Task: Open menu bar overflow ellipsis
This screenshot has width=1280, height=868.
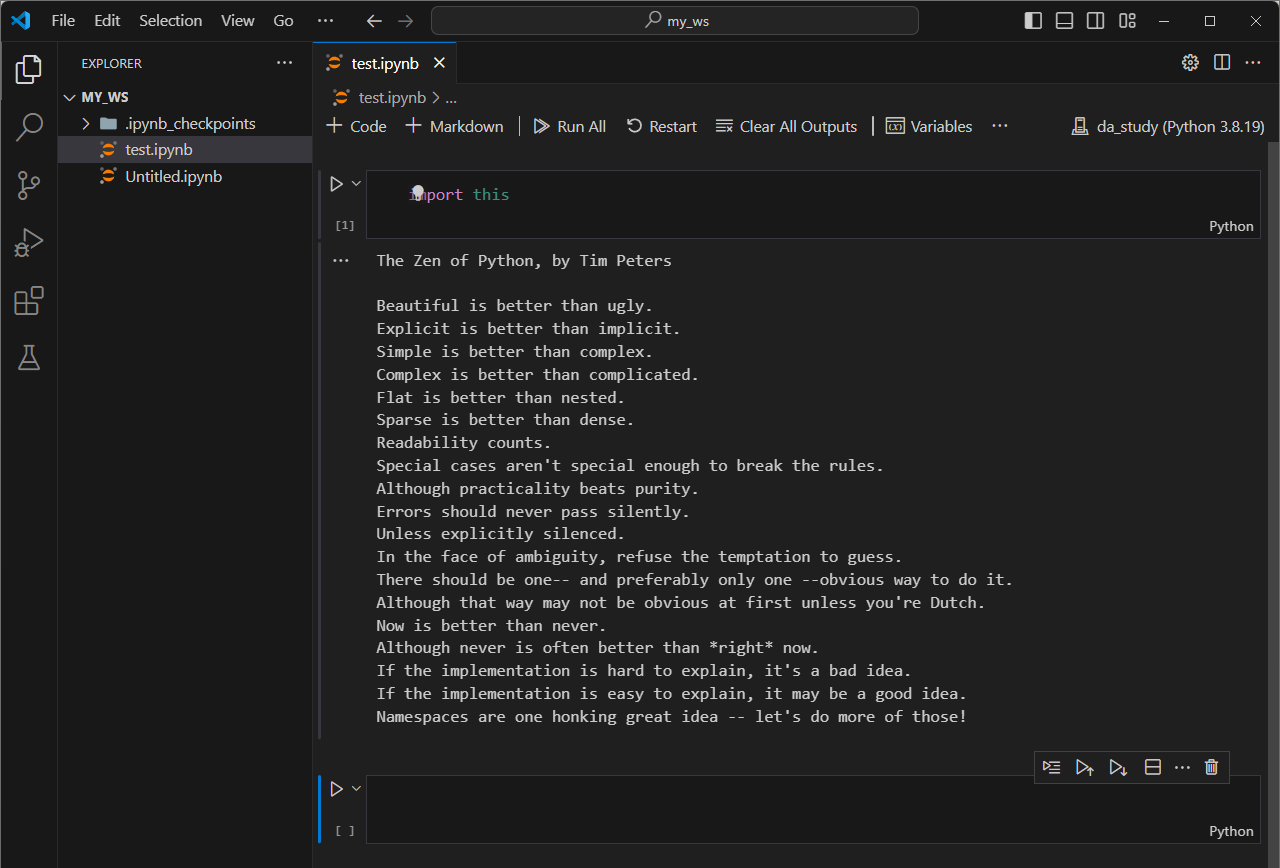Action: (x=325, y=20)
